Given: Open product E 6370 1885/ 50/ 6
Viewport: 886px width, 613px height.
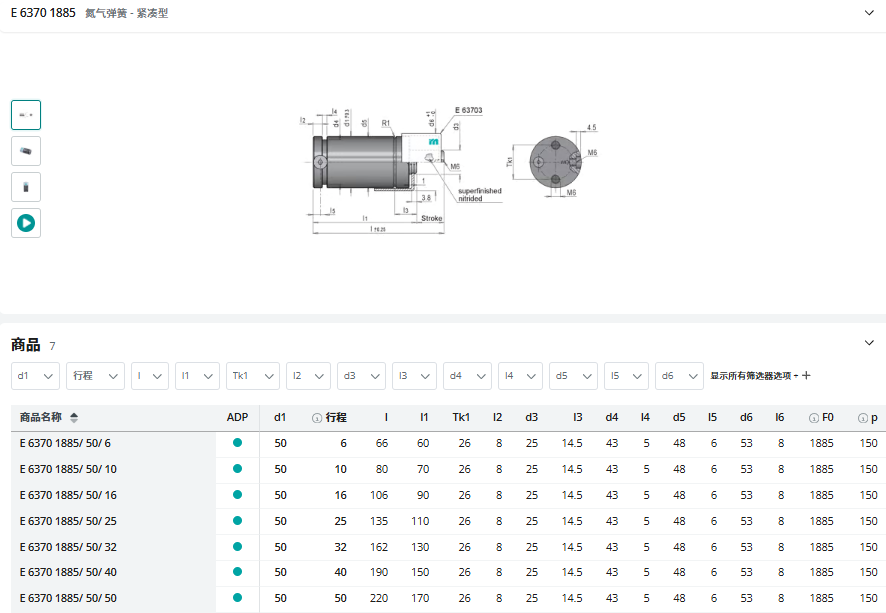Looking at the screenshot, I should point(65,444).
